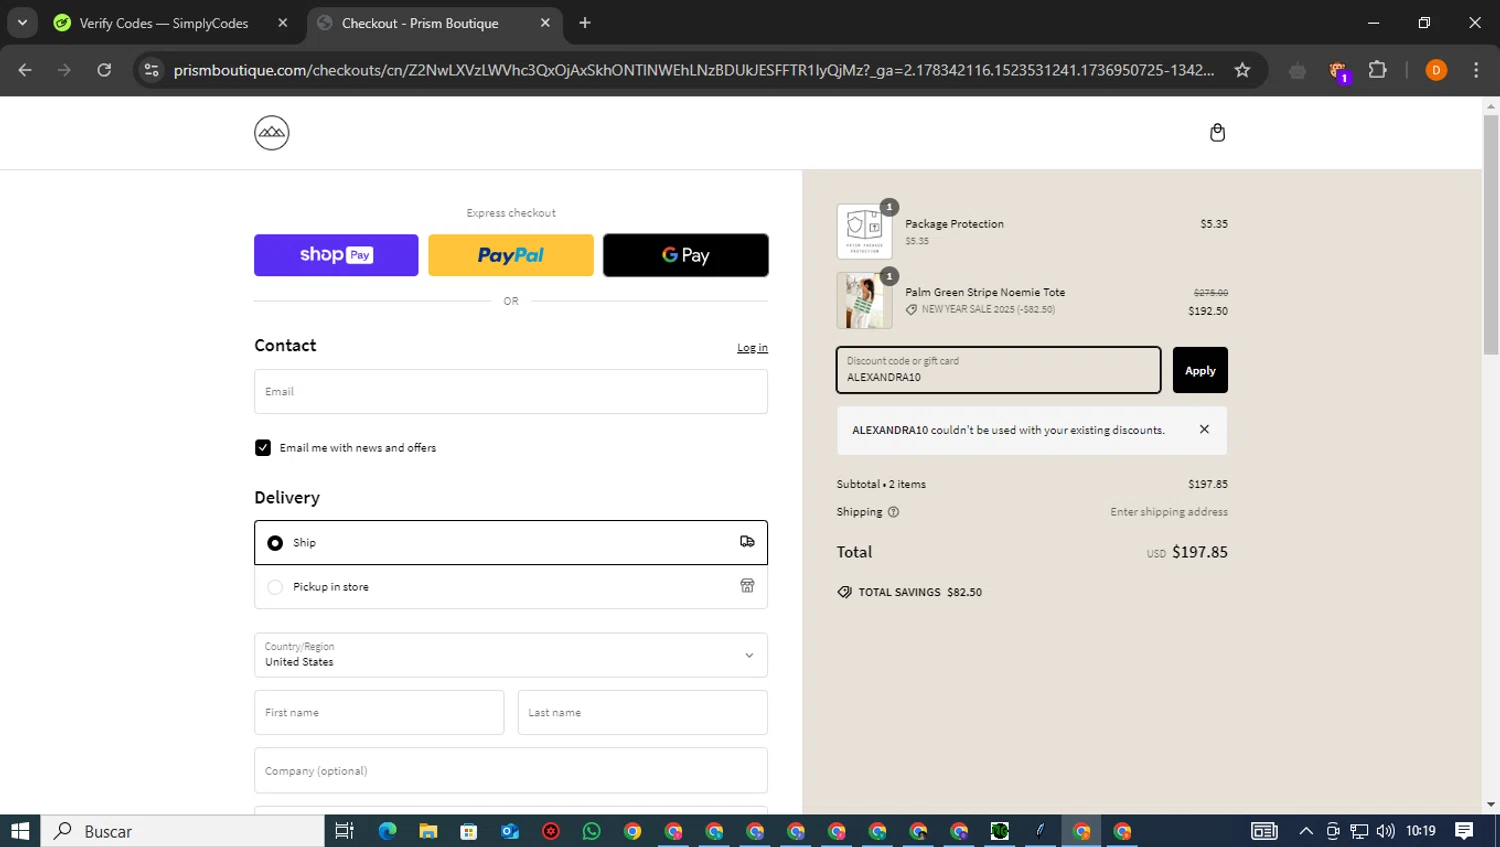Bookmark this page with the star icon
The width and height of the screenshot is (1500, 847).
(1242, 70)
